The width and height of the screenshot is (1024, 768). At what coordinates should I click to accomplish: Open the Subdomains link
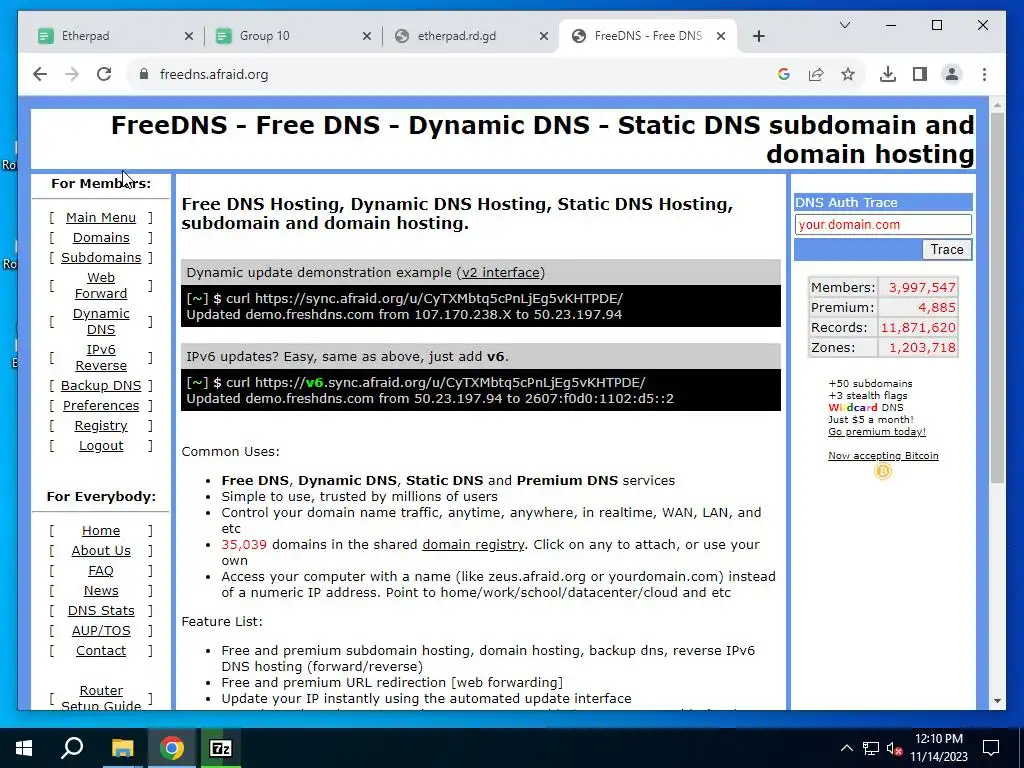tap(101, 258)
